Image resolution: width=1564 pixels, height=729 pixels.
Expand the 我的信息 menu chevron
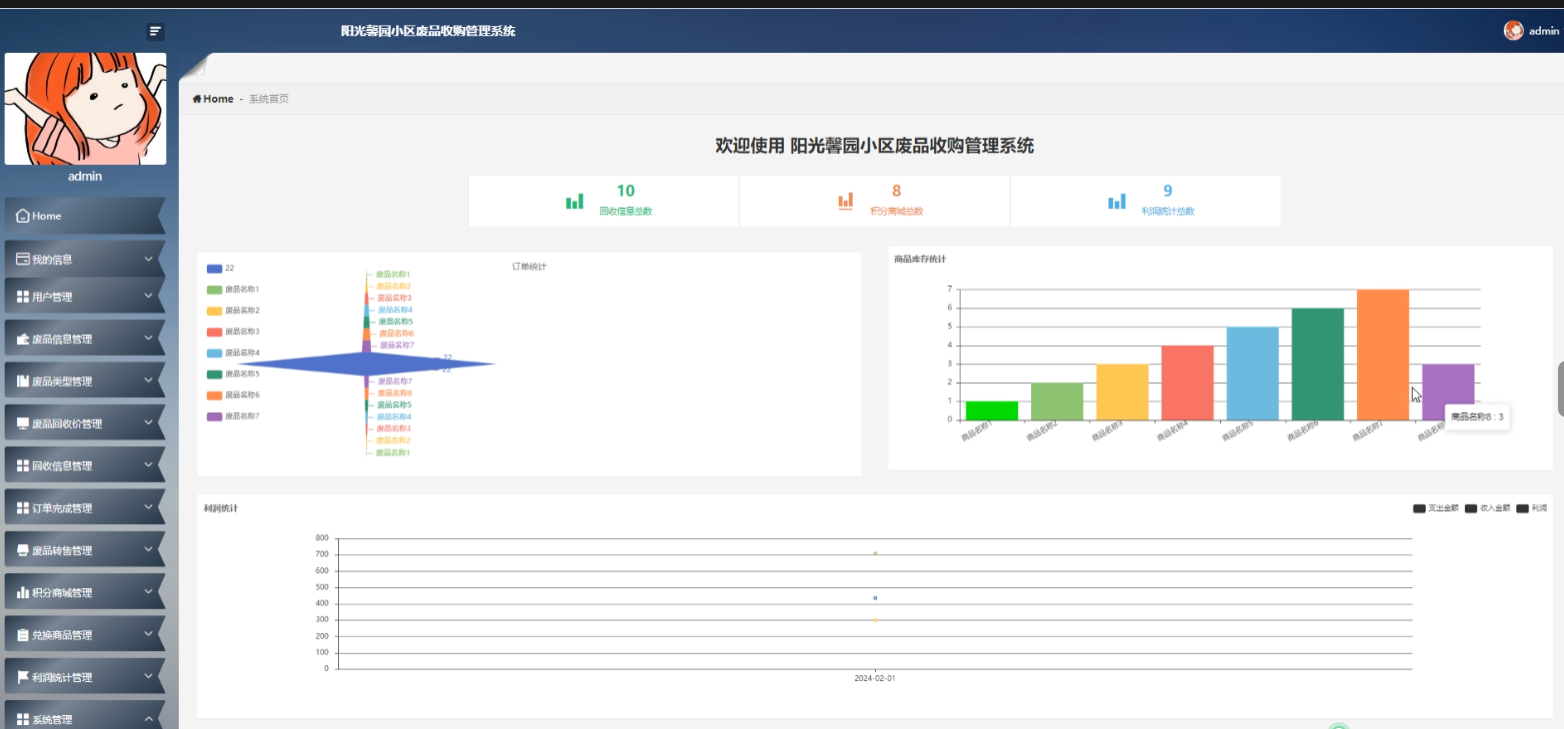[x=149, y=259]
